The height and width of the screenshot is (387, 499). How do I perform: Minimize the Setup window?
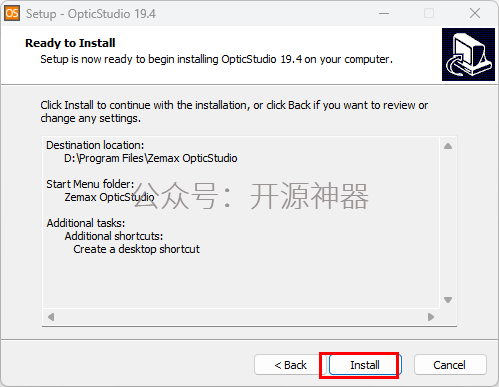(384, 13)
